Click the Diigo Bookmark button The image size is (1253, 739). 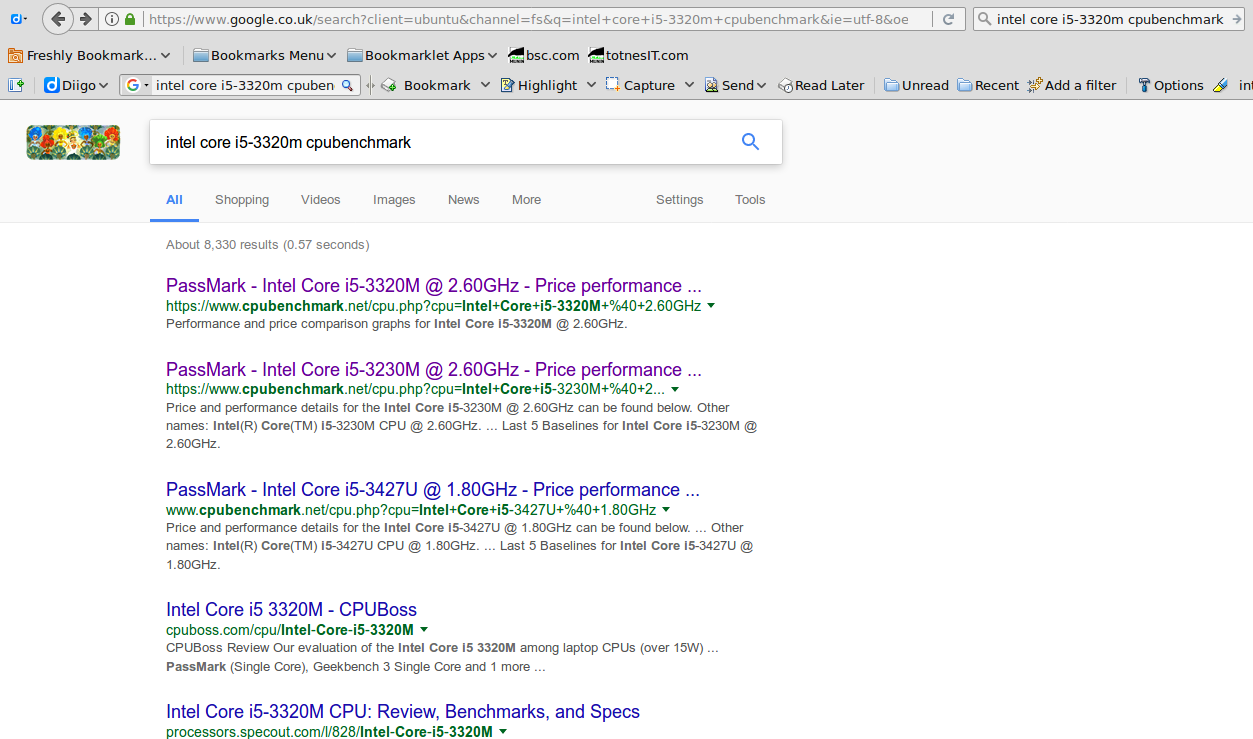(x=427, y=85)
